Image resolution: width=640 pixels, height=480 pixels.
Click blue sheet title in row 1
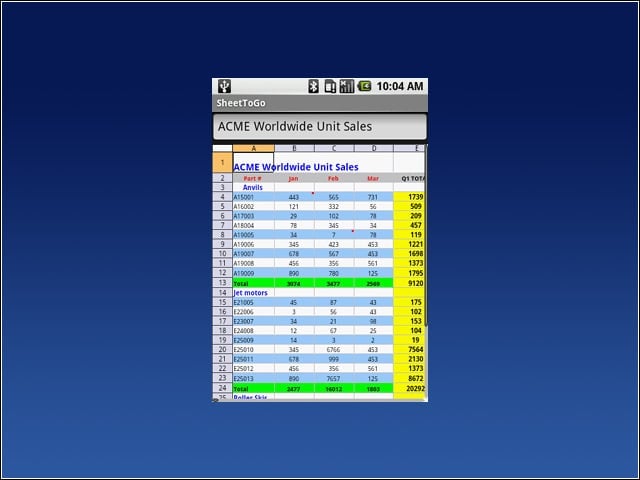pos(296,167)
